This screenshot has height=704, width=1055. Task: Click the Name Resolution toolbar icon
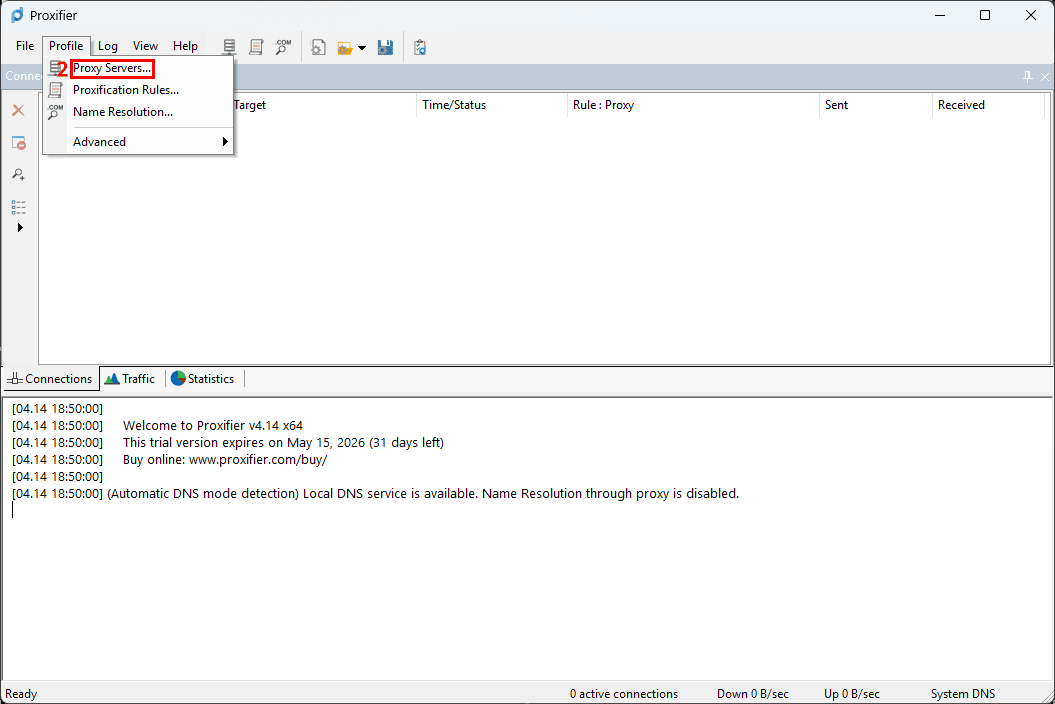coord(283,46)
